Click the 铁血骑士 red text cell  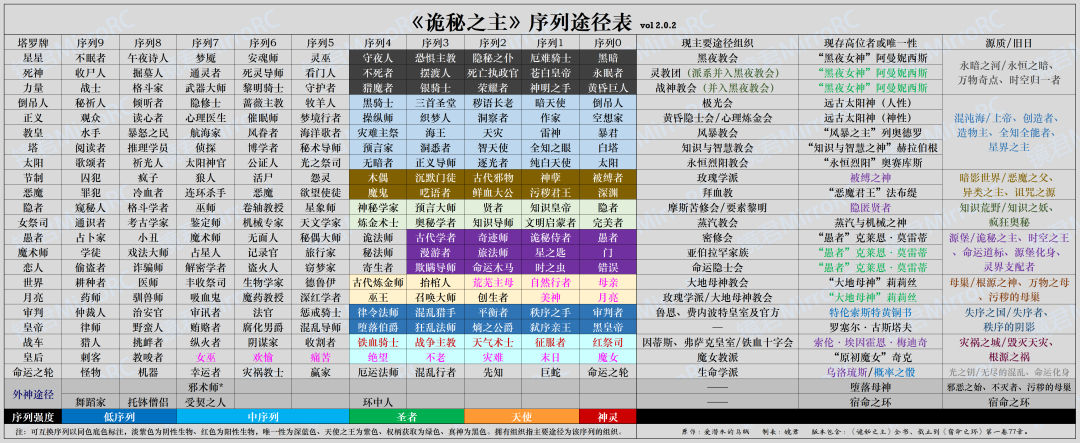378,341
